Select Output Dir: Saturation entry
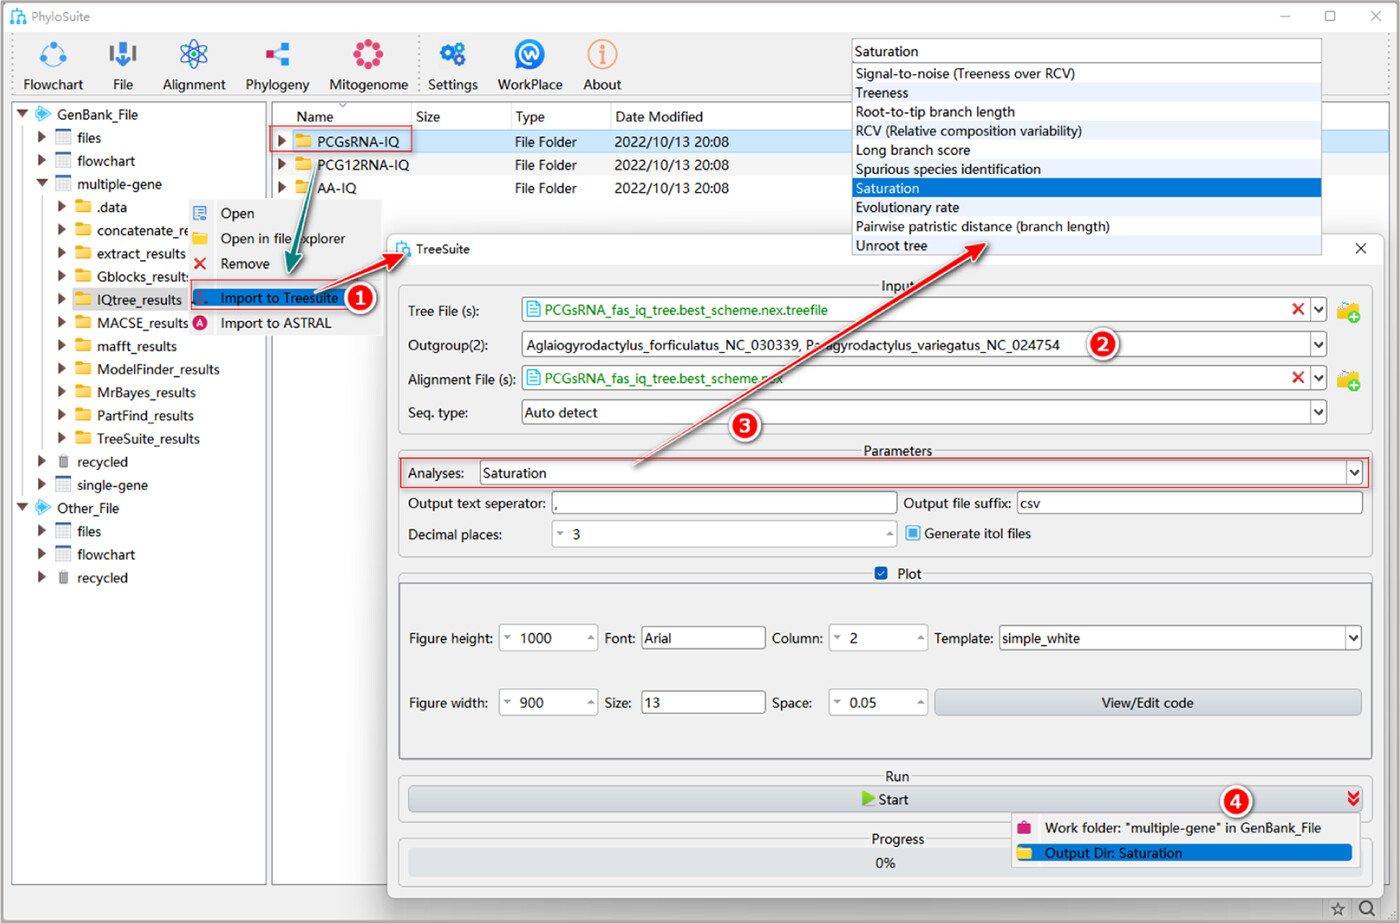The width and height of the screenshot is (1400, 923). [1183, 853]
